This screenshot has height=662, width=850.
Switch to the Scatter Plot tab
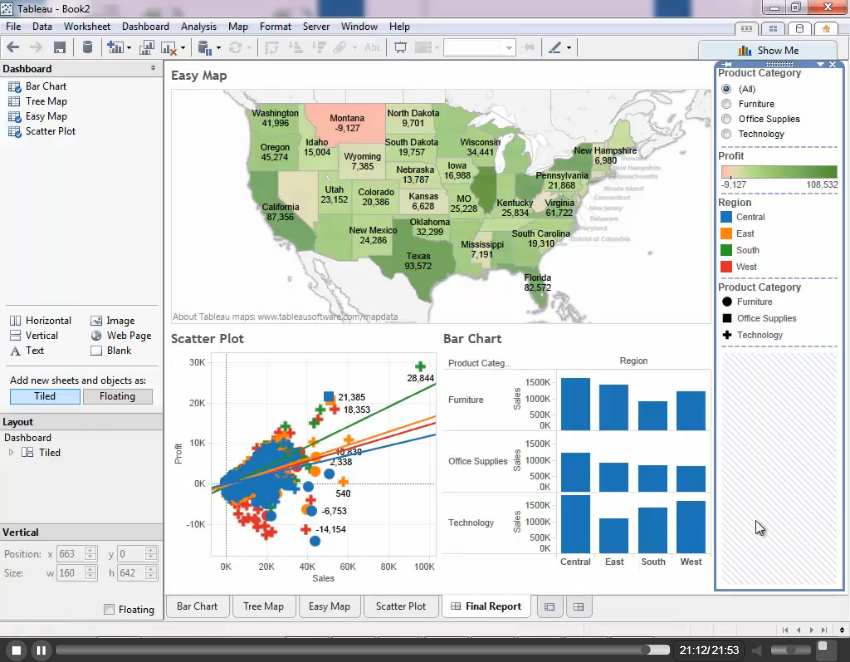coord(400,606)
